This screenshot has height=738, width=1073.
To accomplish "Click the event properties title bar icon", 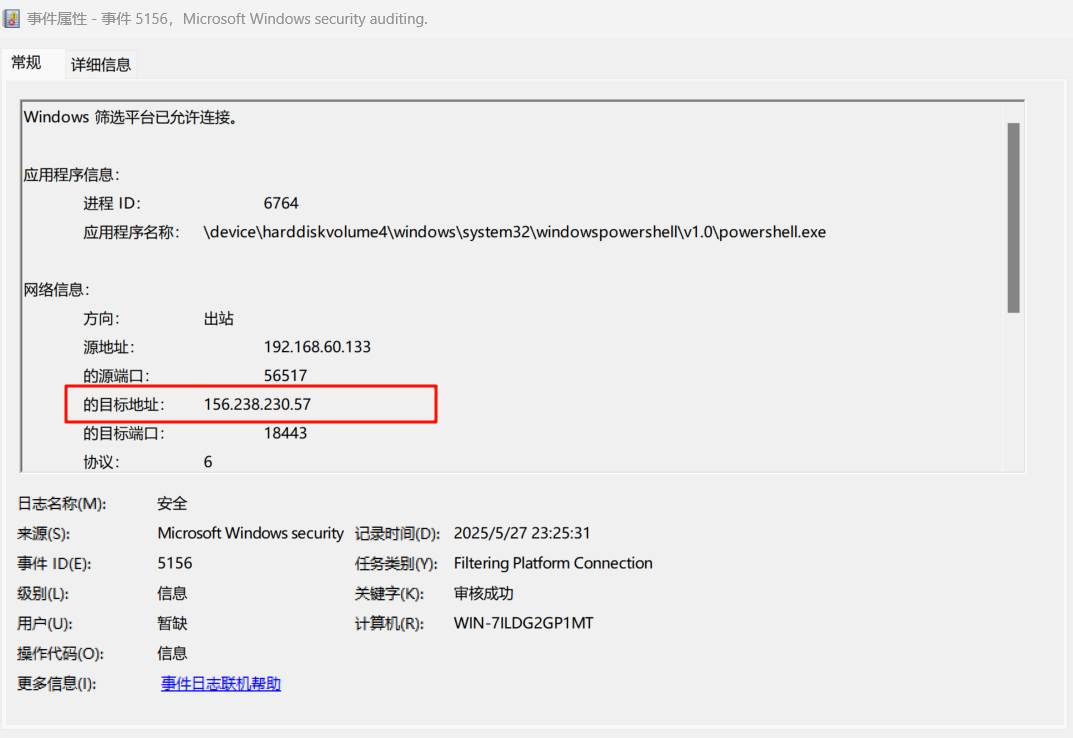I will [x=12, y=19].
